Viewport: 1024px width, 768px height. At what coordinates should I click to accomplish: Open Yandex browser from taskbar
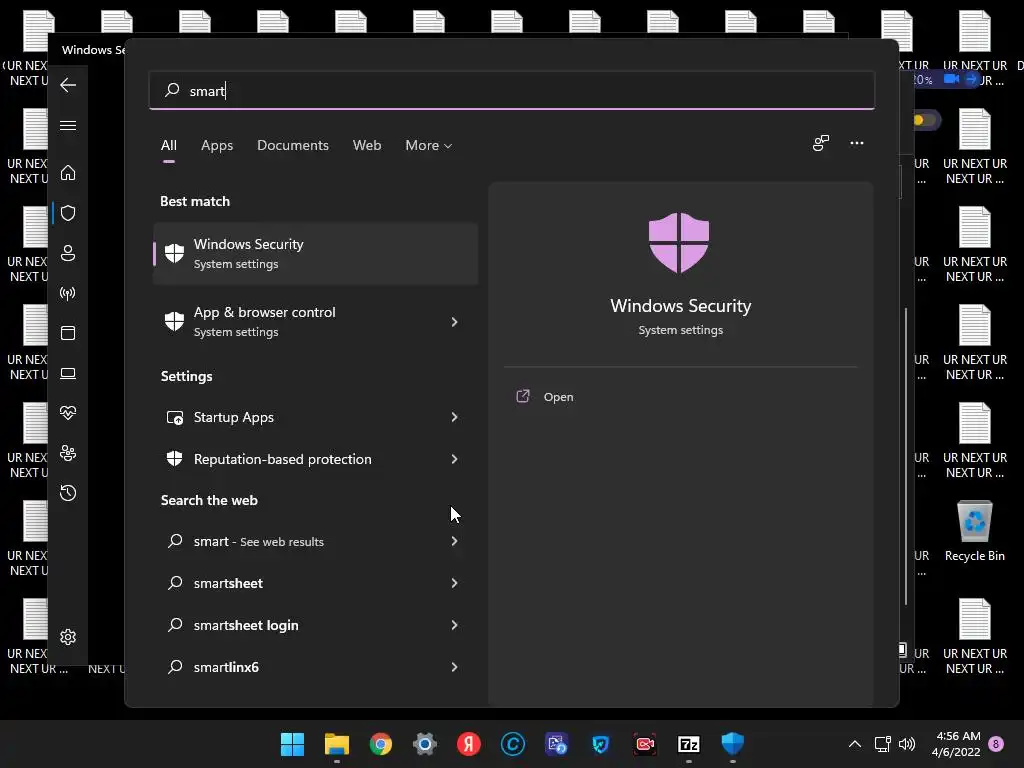point(469,744)
